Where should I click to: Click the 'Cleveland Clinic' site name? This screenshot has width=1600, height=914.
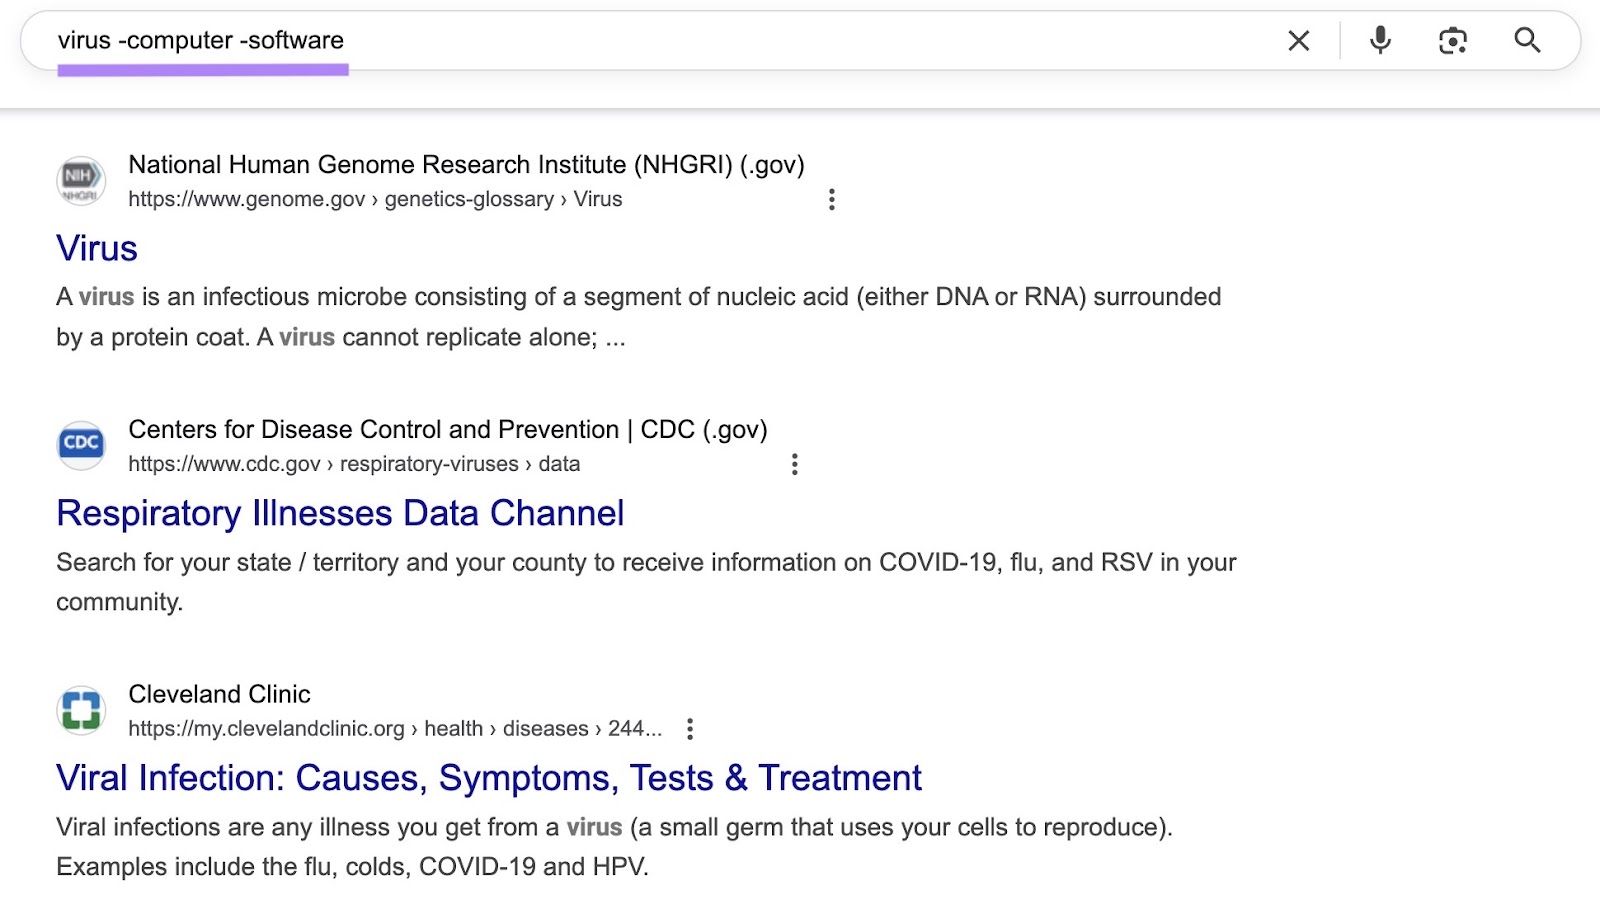[219, 694]
